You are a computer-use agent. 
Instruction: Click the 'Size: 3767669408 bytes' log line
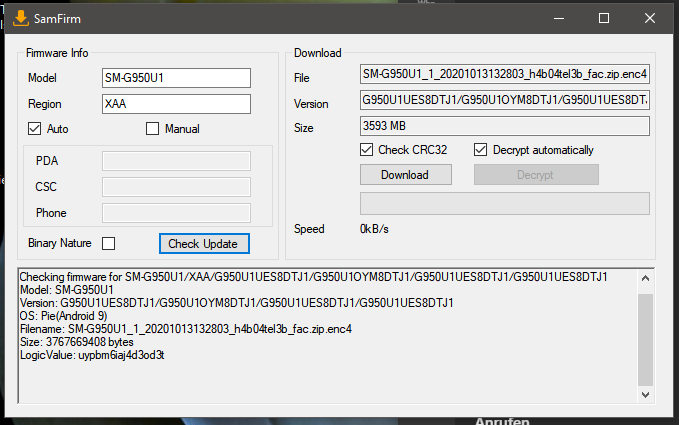77,342
